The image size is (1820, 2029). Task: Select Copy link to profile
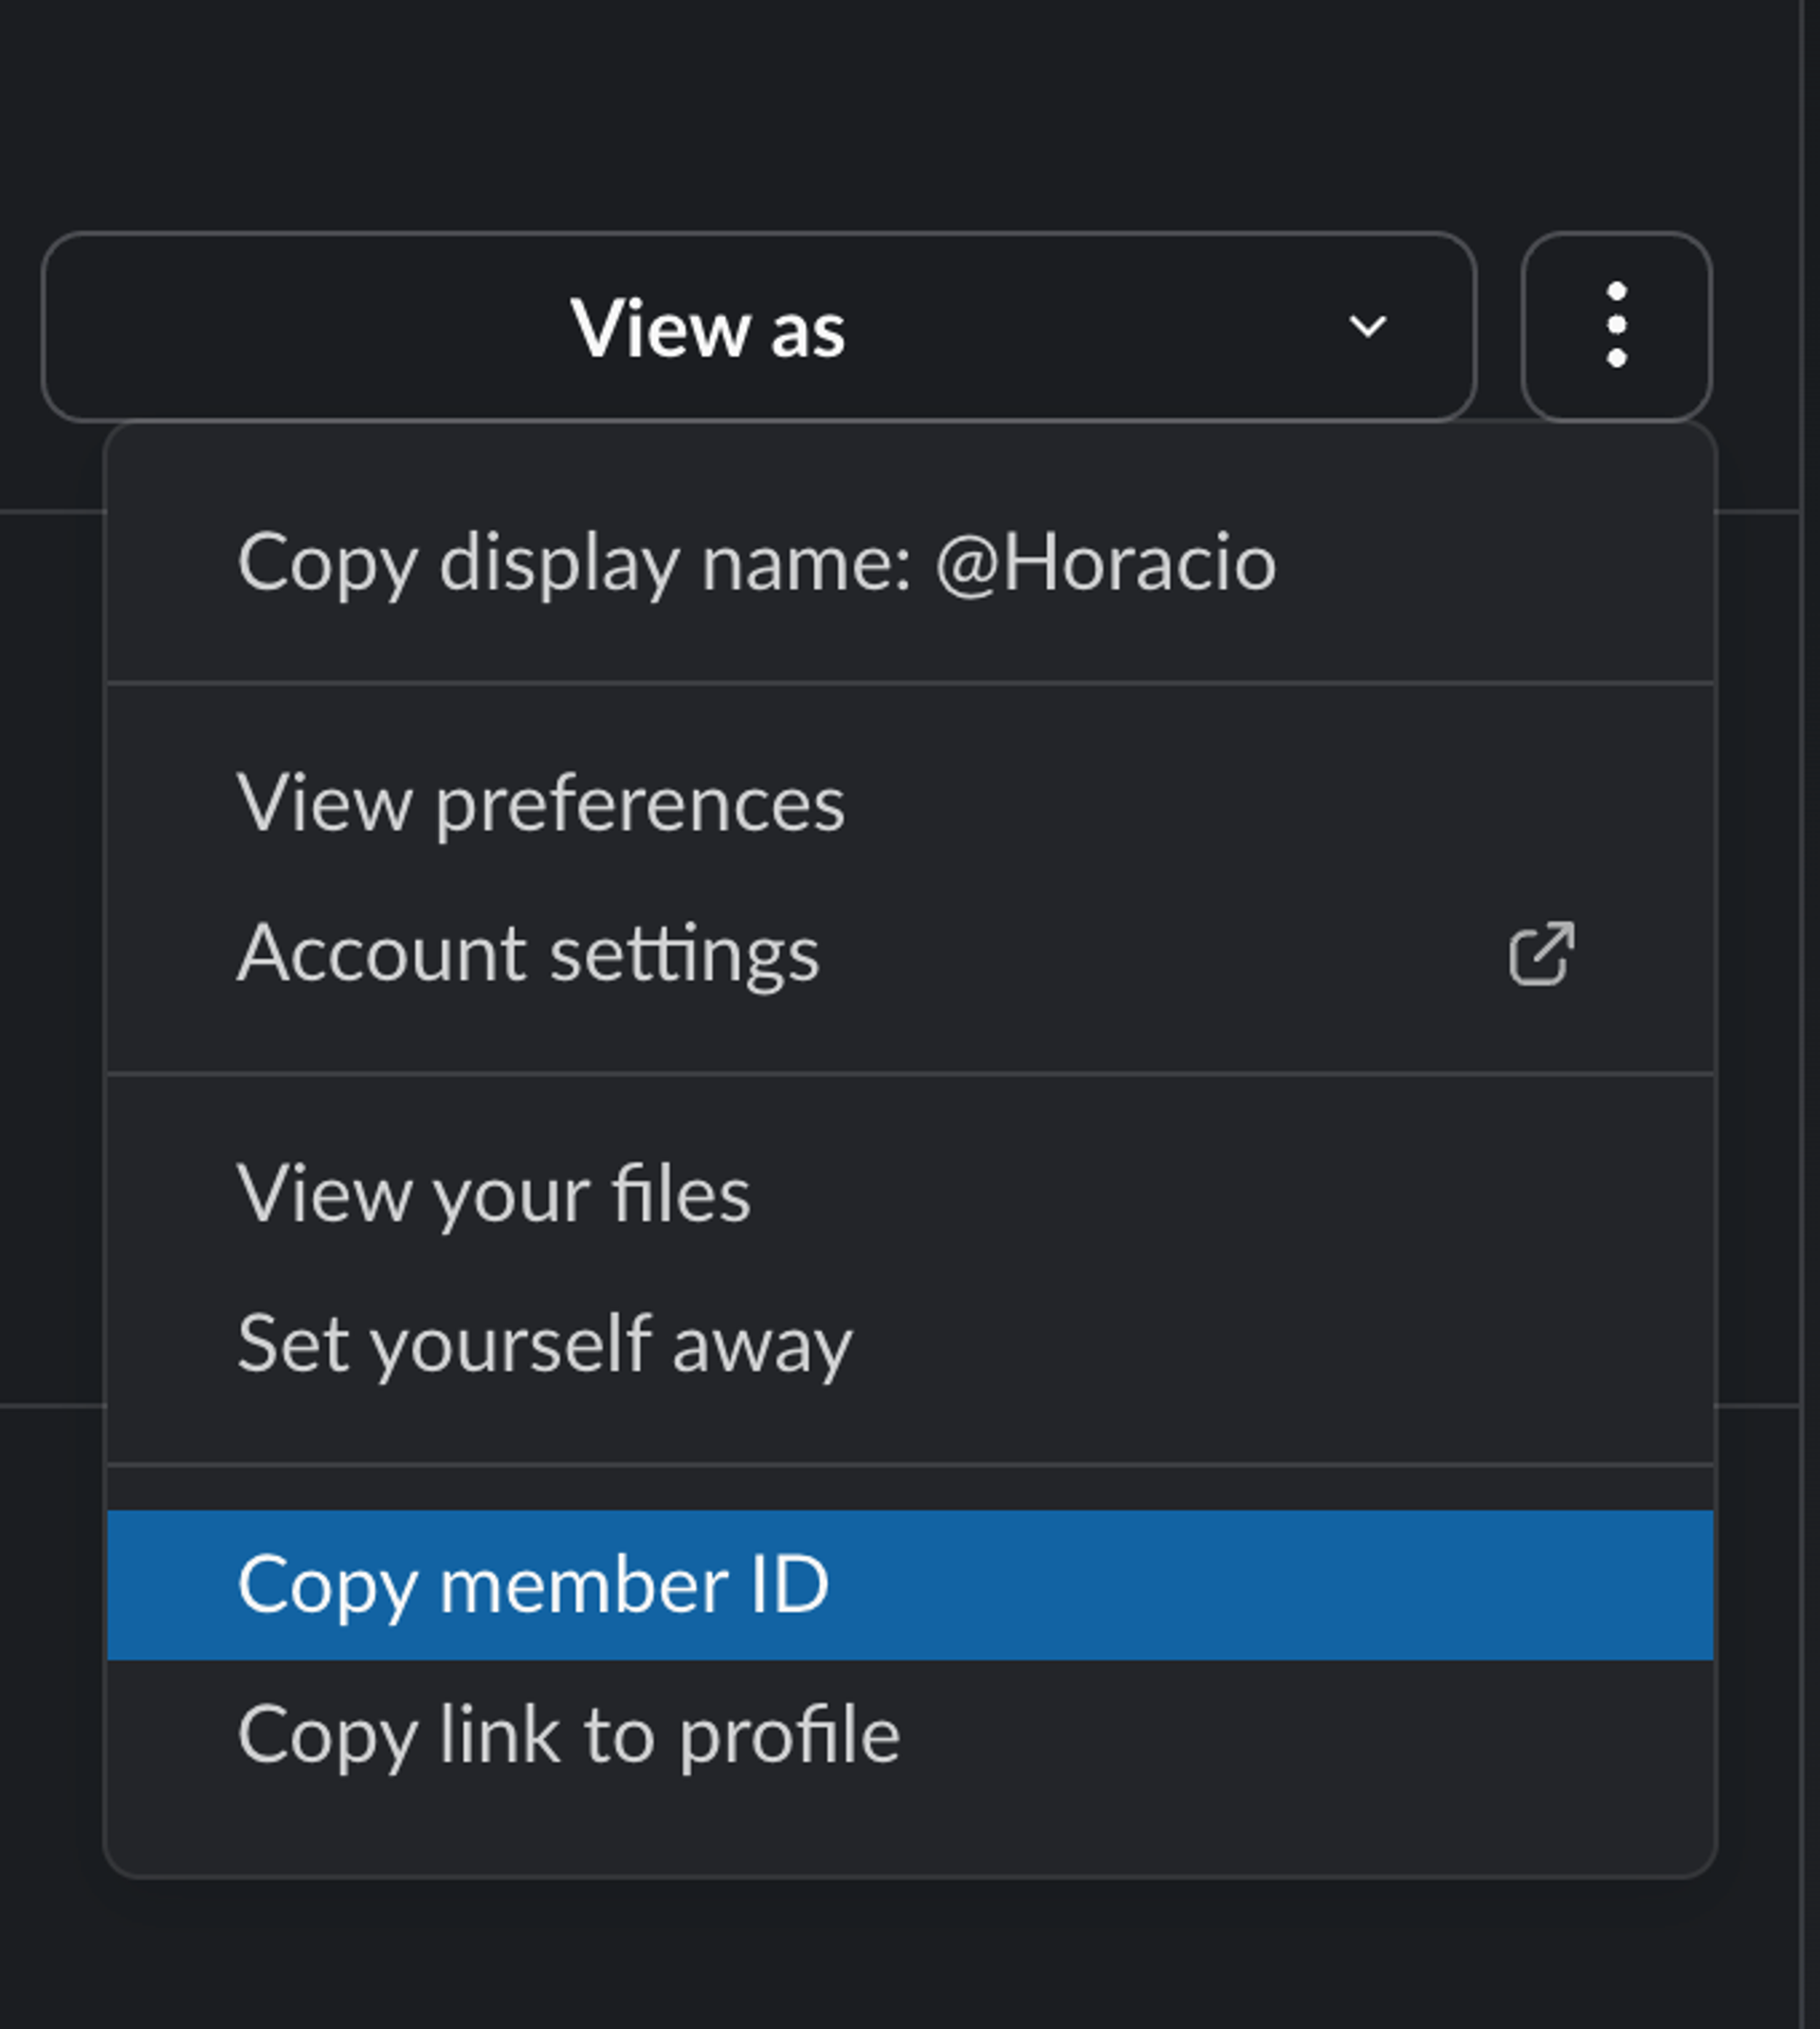568,1735
